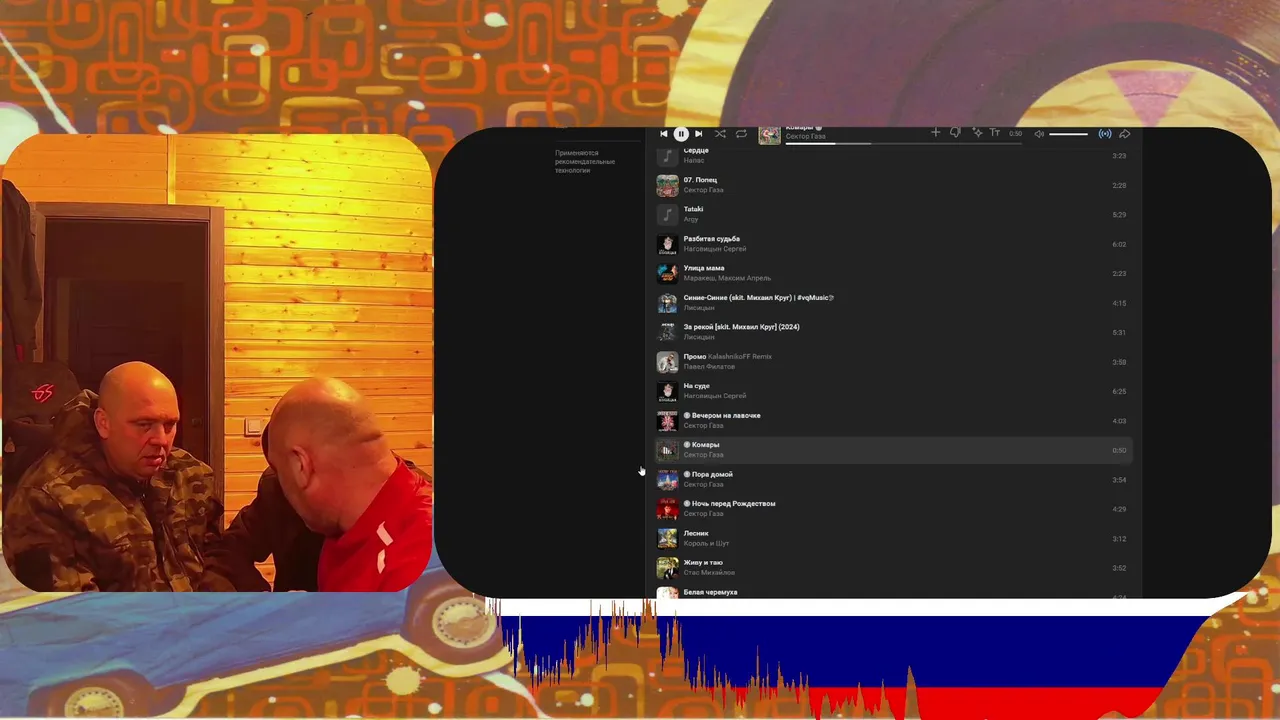This screenshot has width=1280, height=720.
Task: Add current track with plus icon
Action: [936, 133]
